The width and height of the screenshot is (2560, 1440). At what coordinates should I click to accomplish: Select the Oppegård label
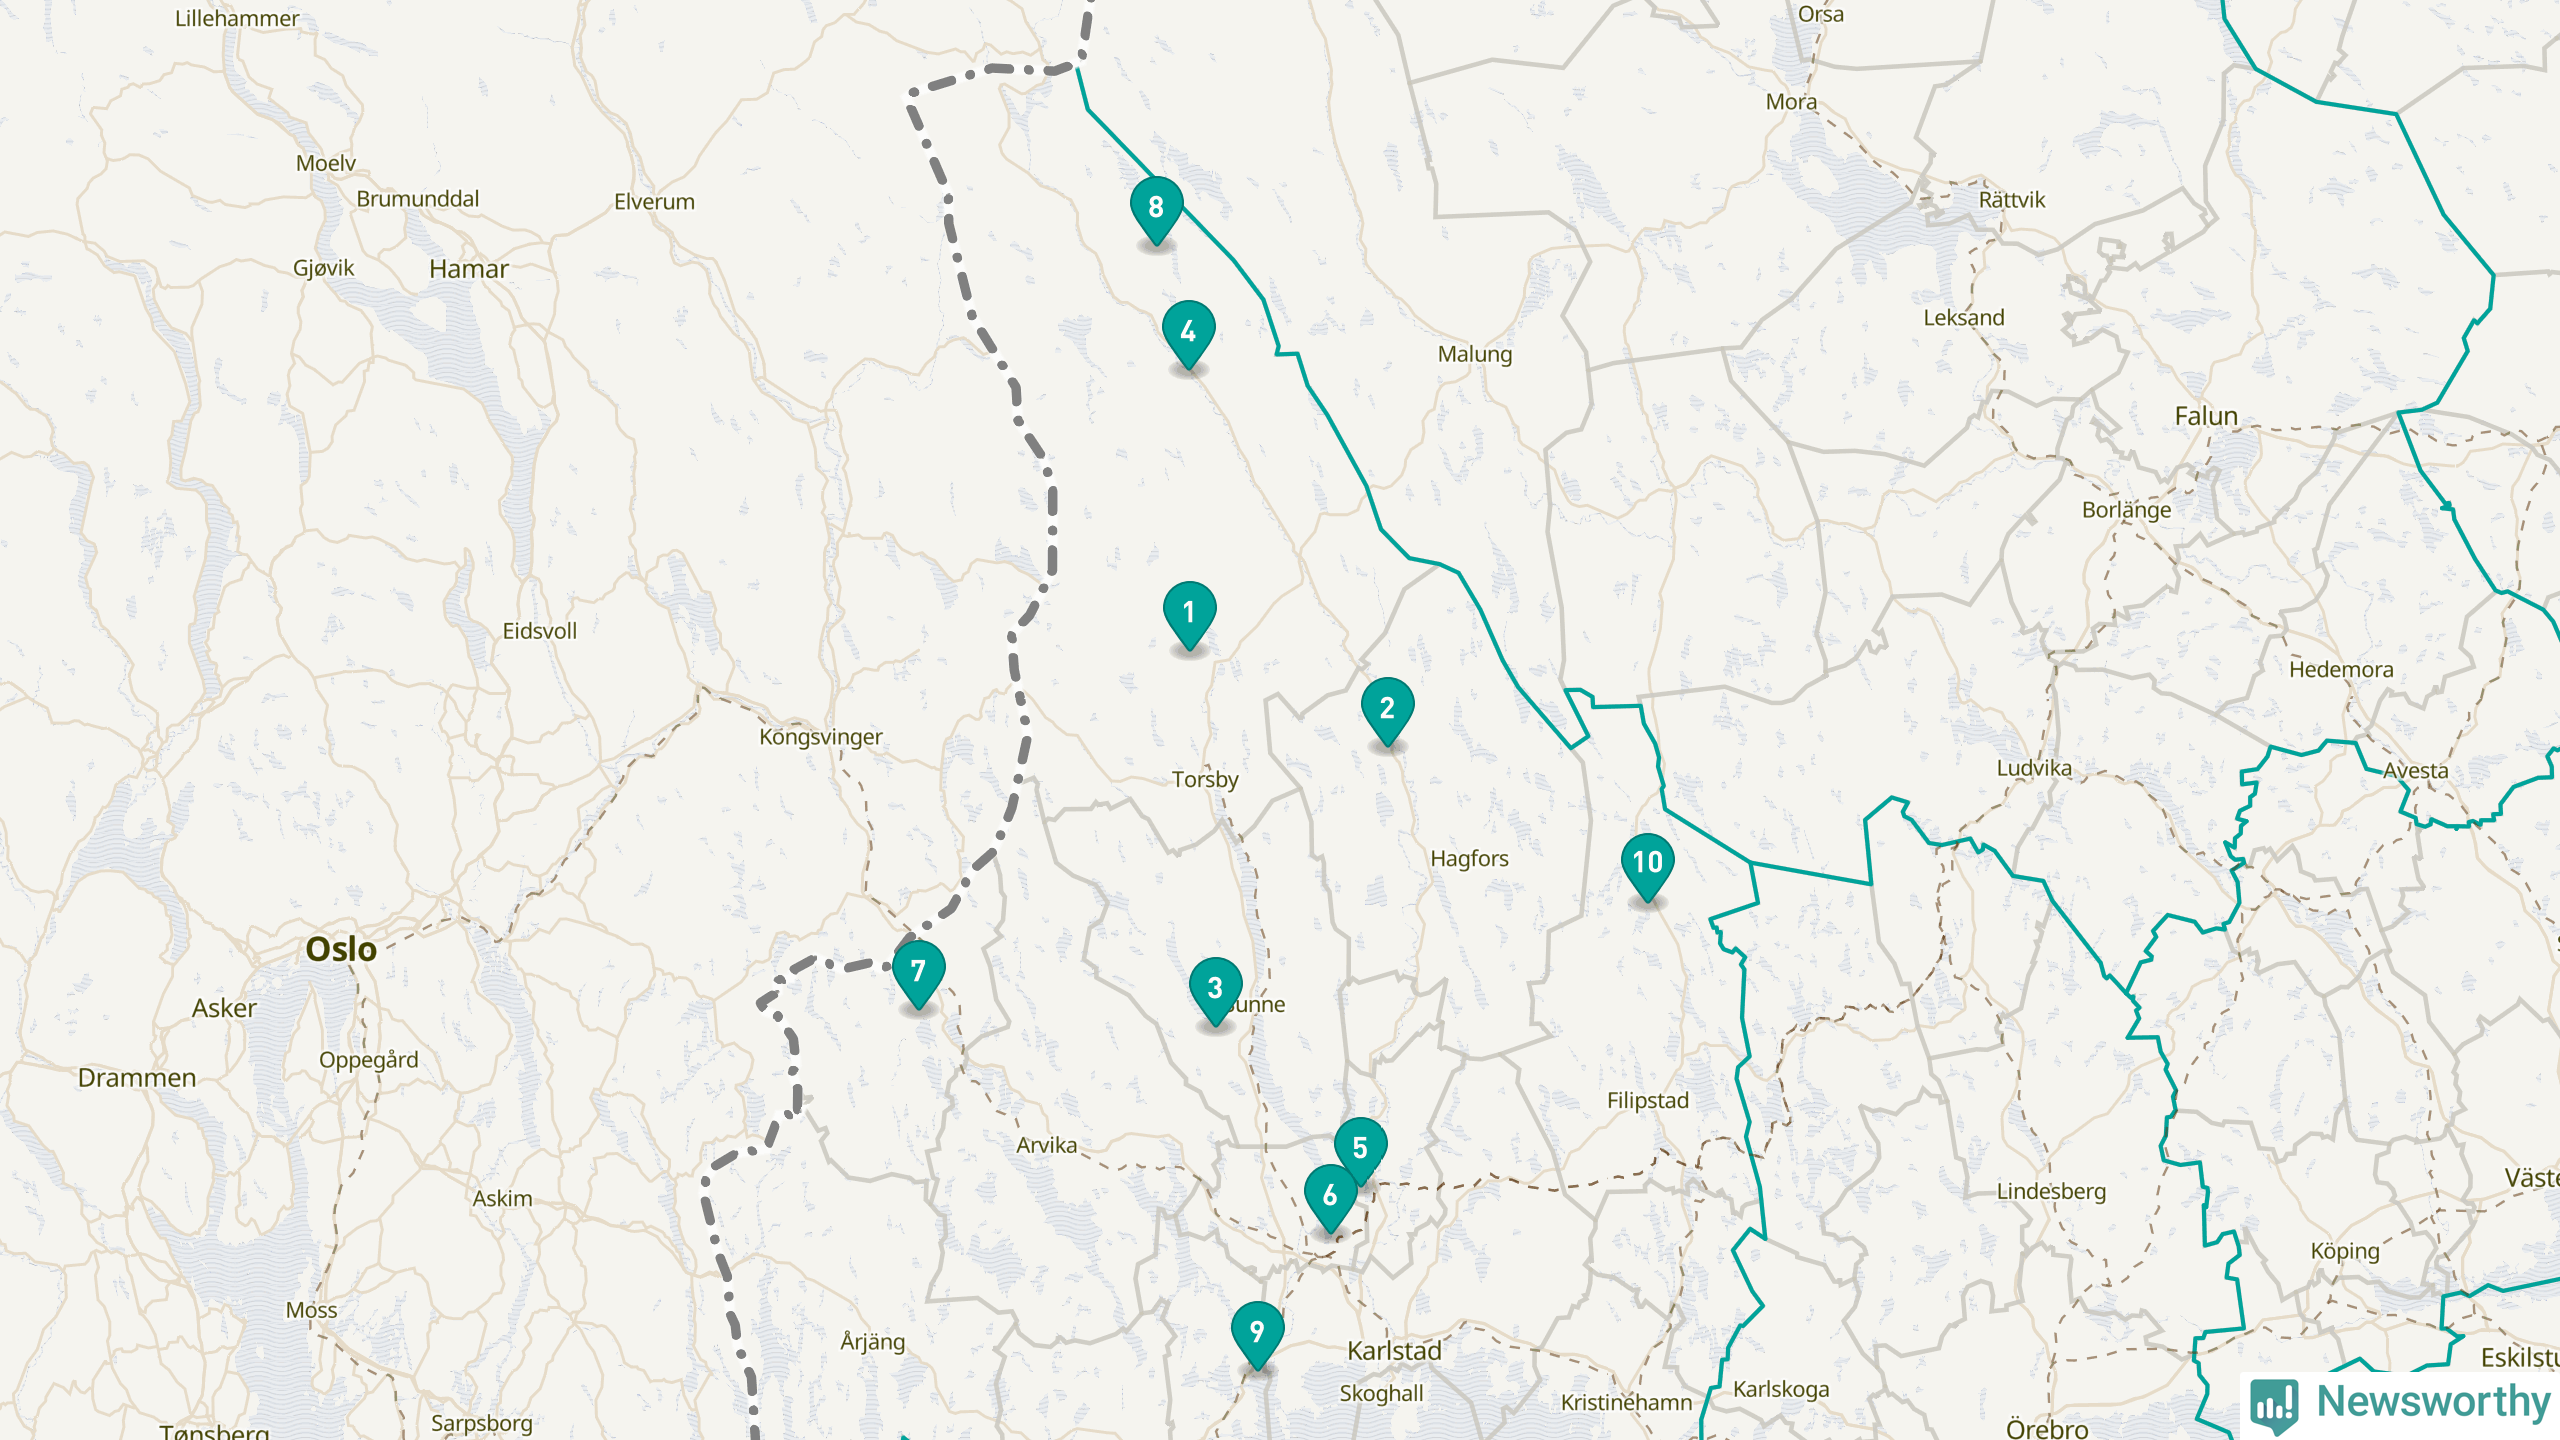coord(368,1060)
